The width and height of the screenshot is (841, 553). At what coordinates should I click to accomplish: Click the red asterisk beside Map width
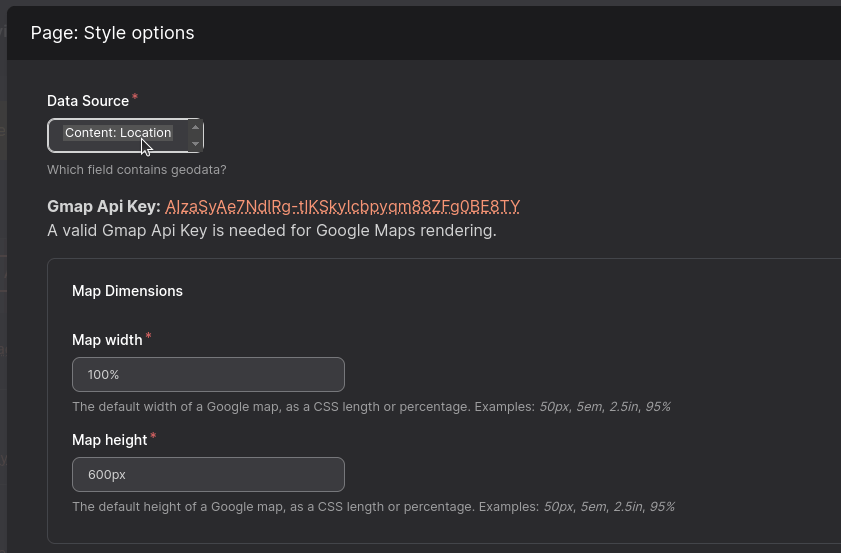click(x=149, y=337)
